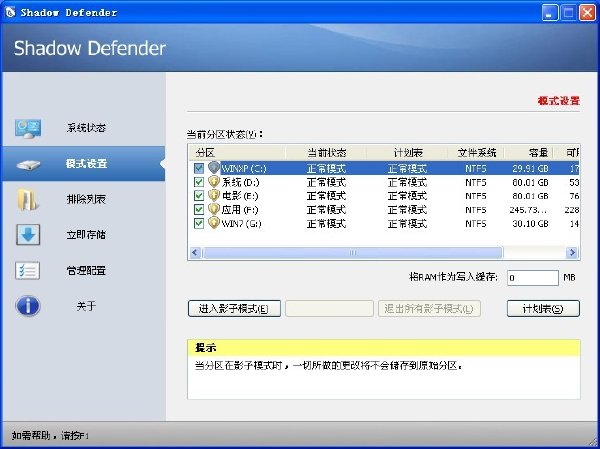Click the Commit Now download arrow icon
This screenshot has width=600, height=449.
(x=28, y=234)
